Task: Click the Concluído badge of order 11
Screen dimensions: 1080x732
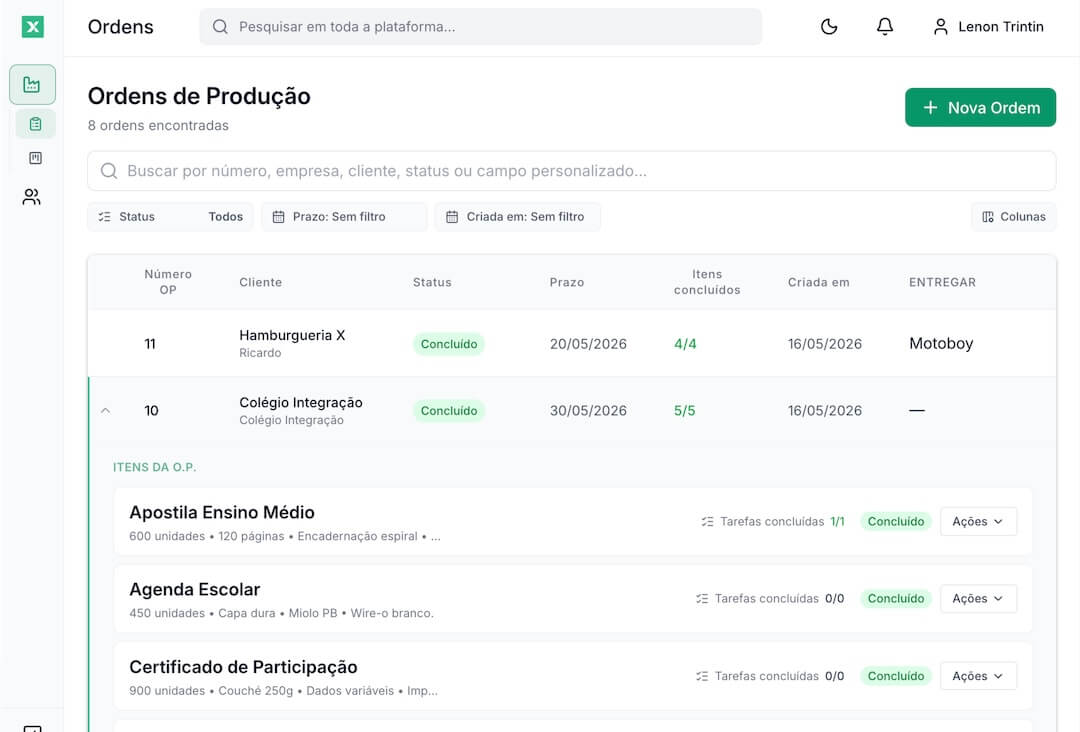Action: click(x=448, y=344)
